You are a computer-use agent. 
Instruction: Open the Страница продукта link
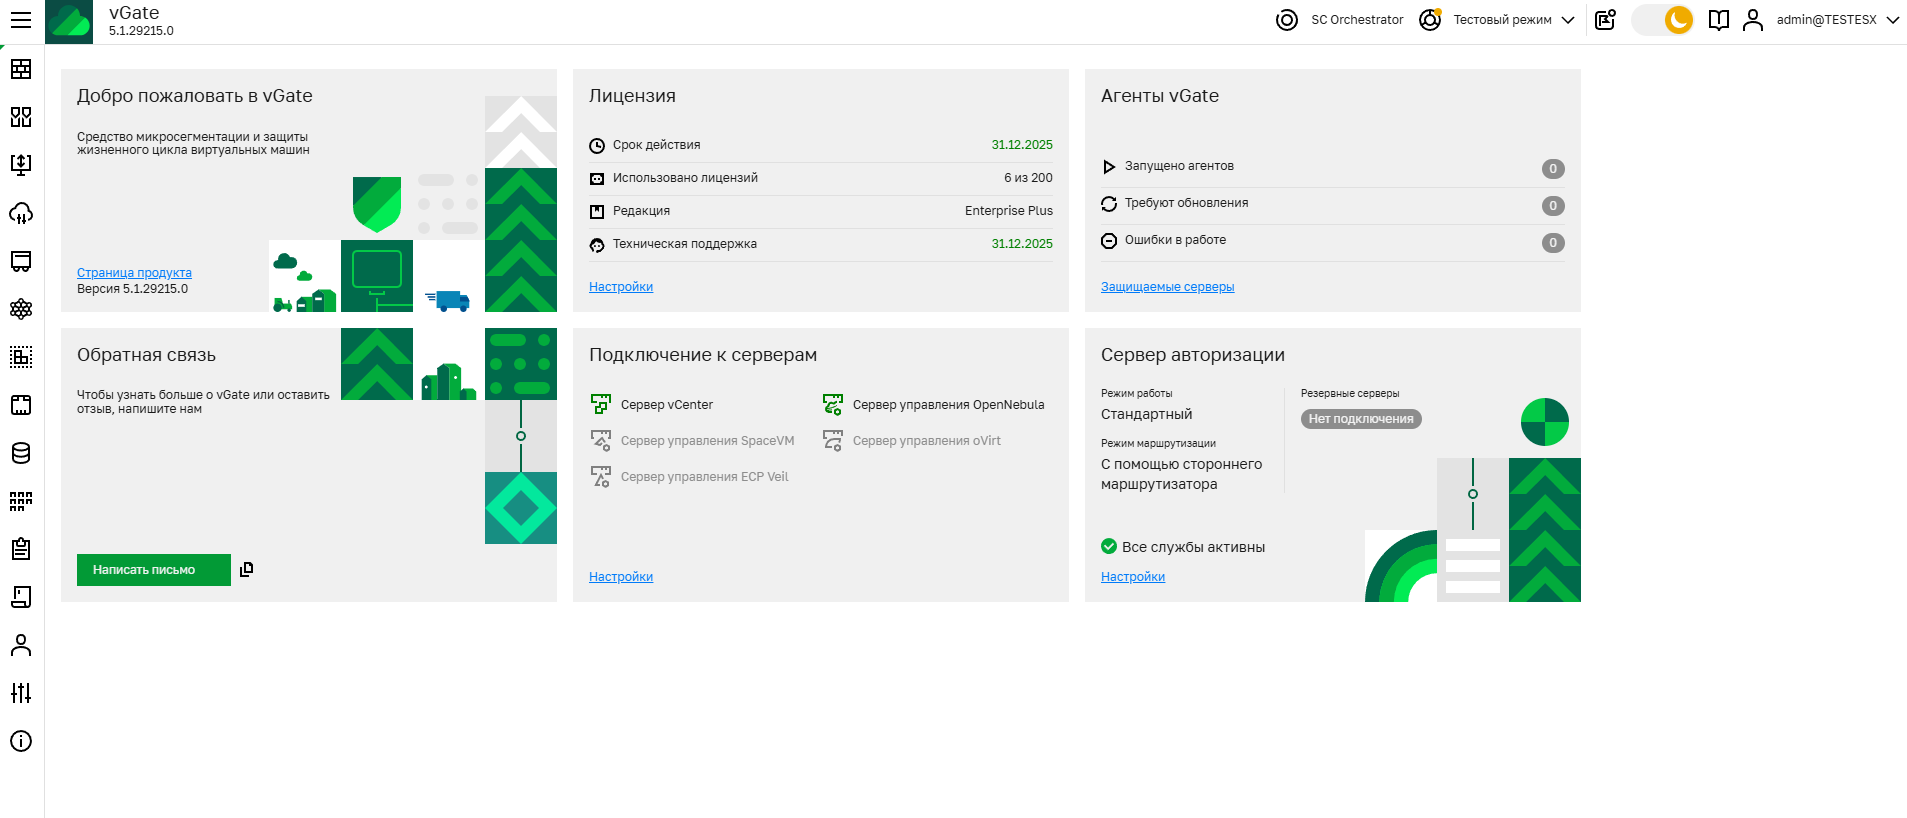134,273
